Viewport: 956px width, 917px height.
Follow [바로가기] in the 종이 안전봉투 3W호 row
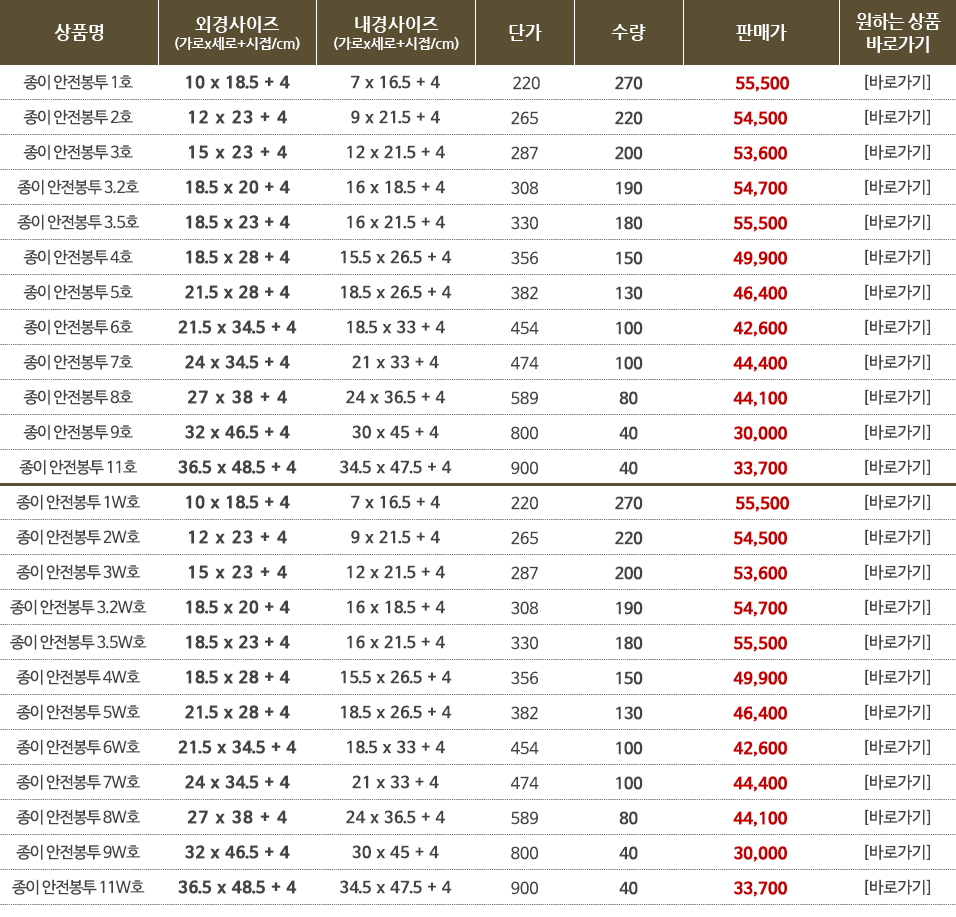897,572
